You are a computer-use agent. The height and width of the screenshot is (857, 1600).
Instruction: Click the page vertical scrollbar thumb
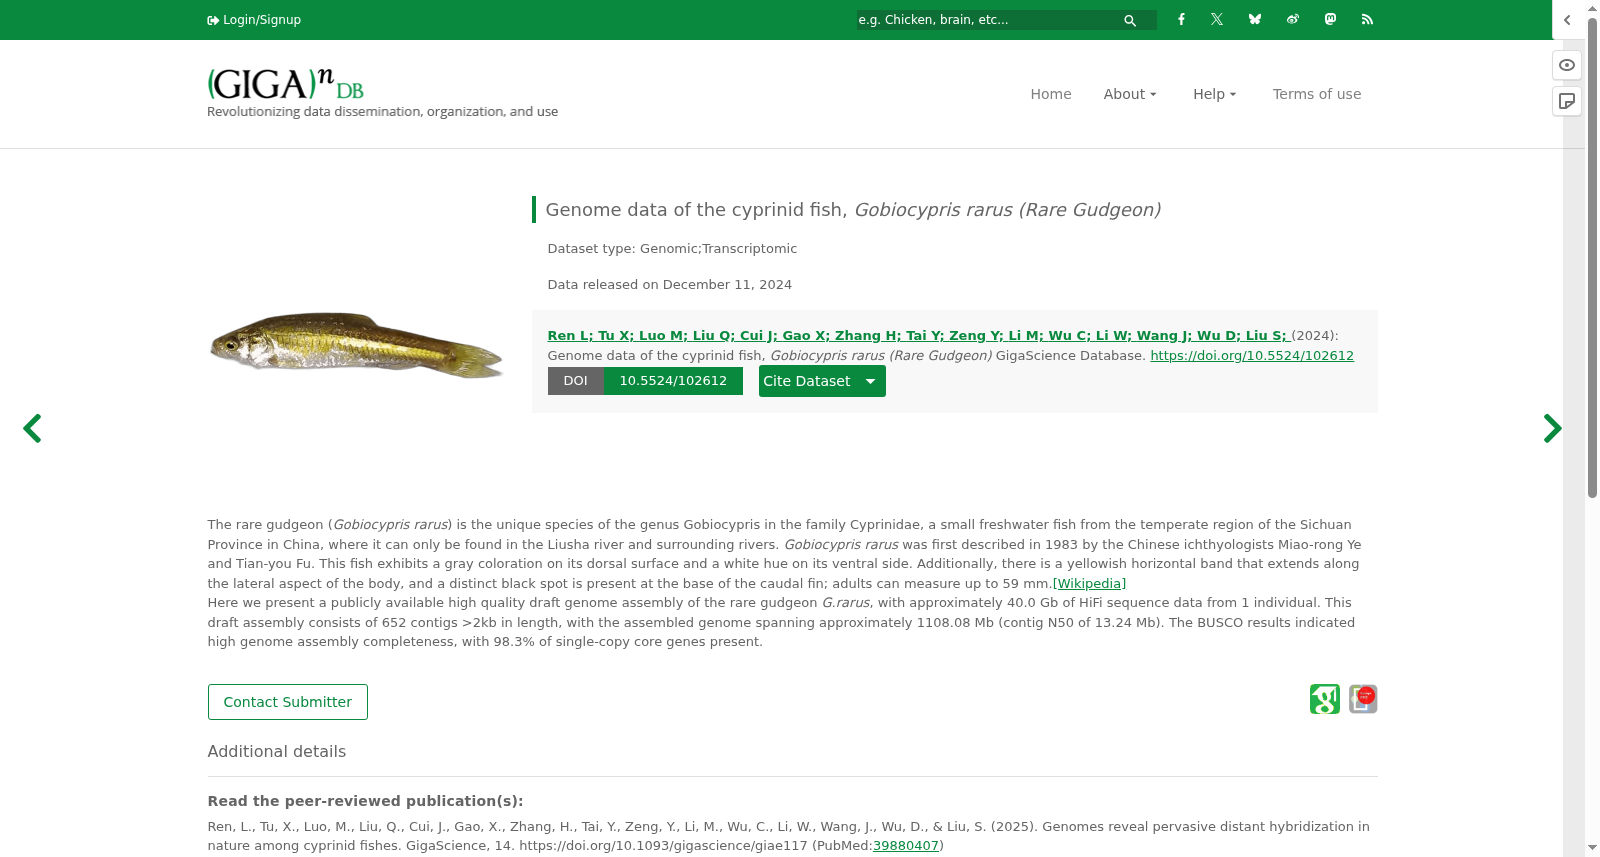click(1592, 260)
